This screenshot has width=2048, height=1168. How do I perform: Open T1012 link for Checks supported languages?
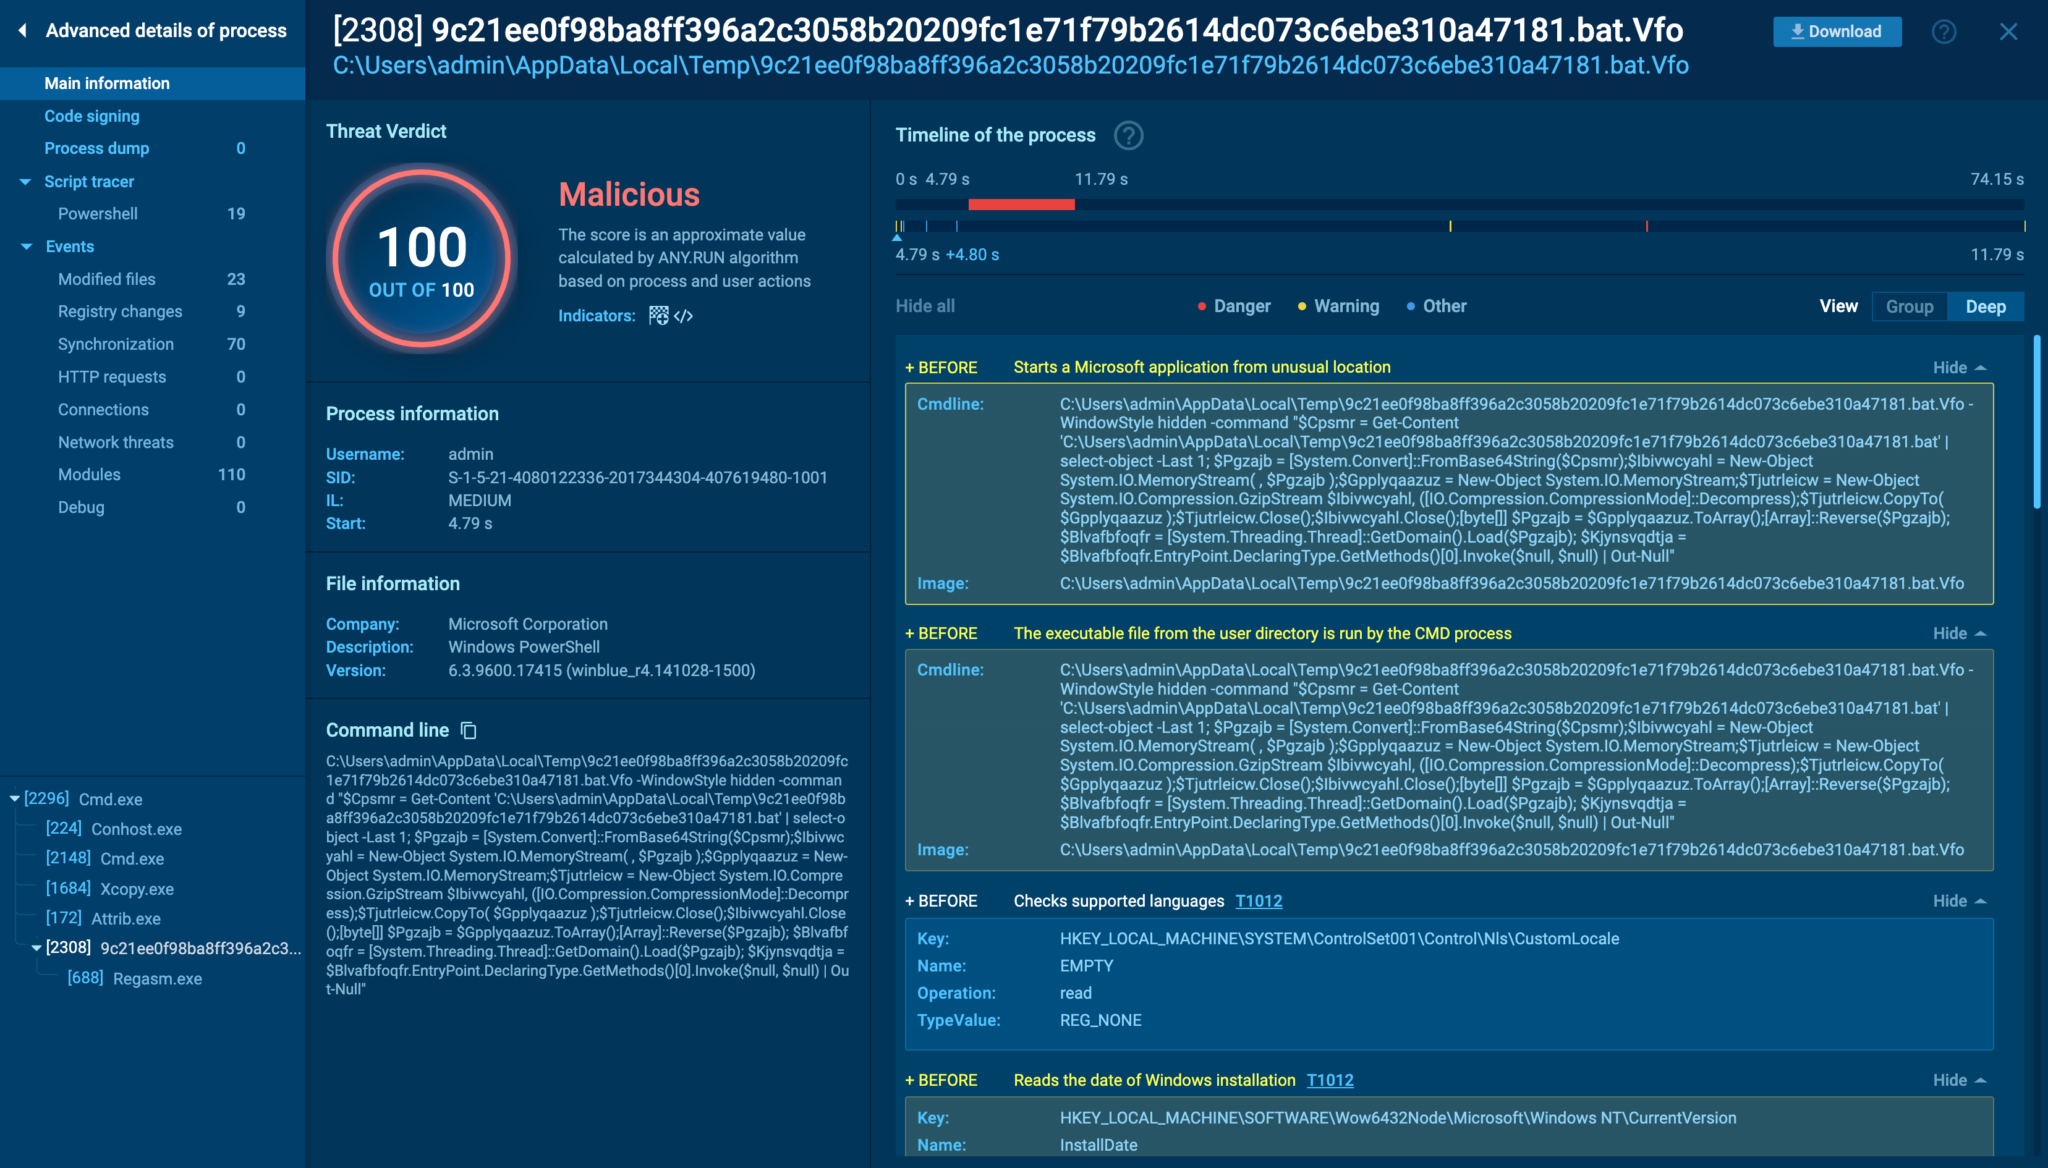click(x=1258, y=901)
